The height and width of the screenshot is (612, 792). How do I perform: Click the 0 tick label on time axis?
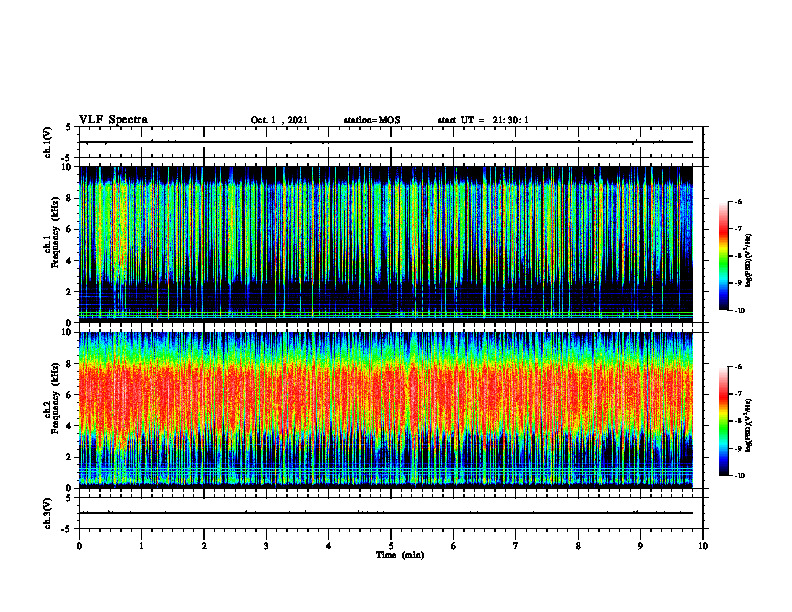pos(79,546)
